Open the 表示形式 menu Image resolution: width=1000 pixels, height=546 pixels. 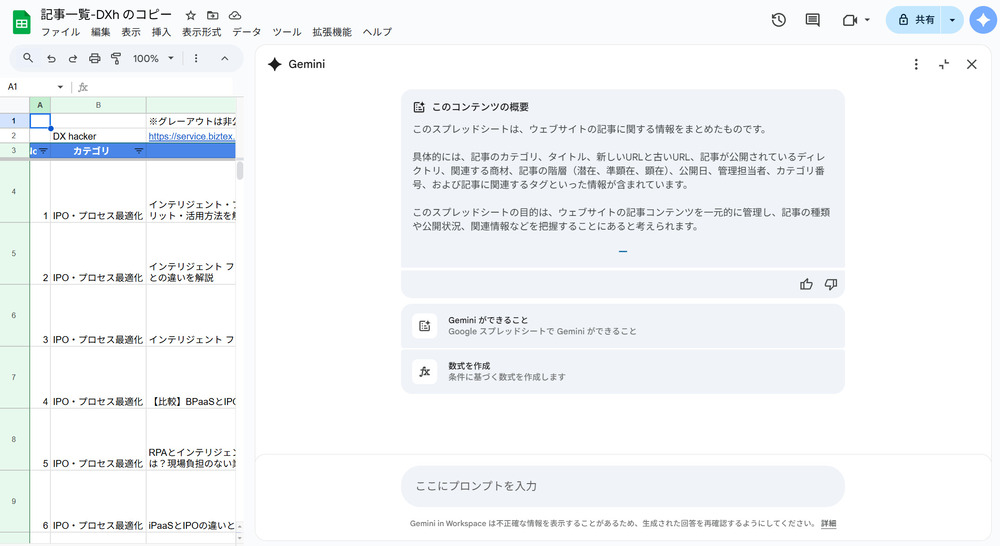pyautogui.click(x=202, y=32)
